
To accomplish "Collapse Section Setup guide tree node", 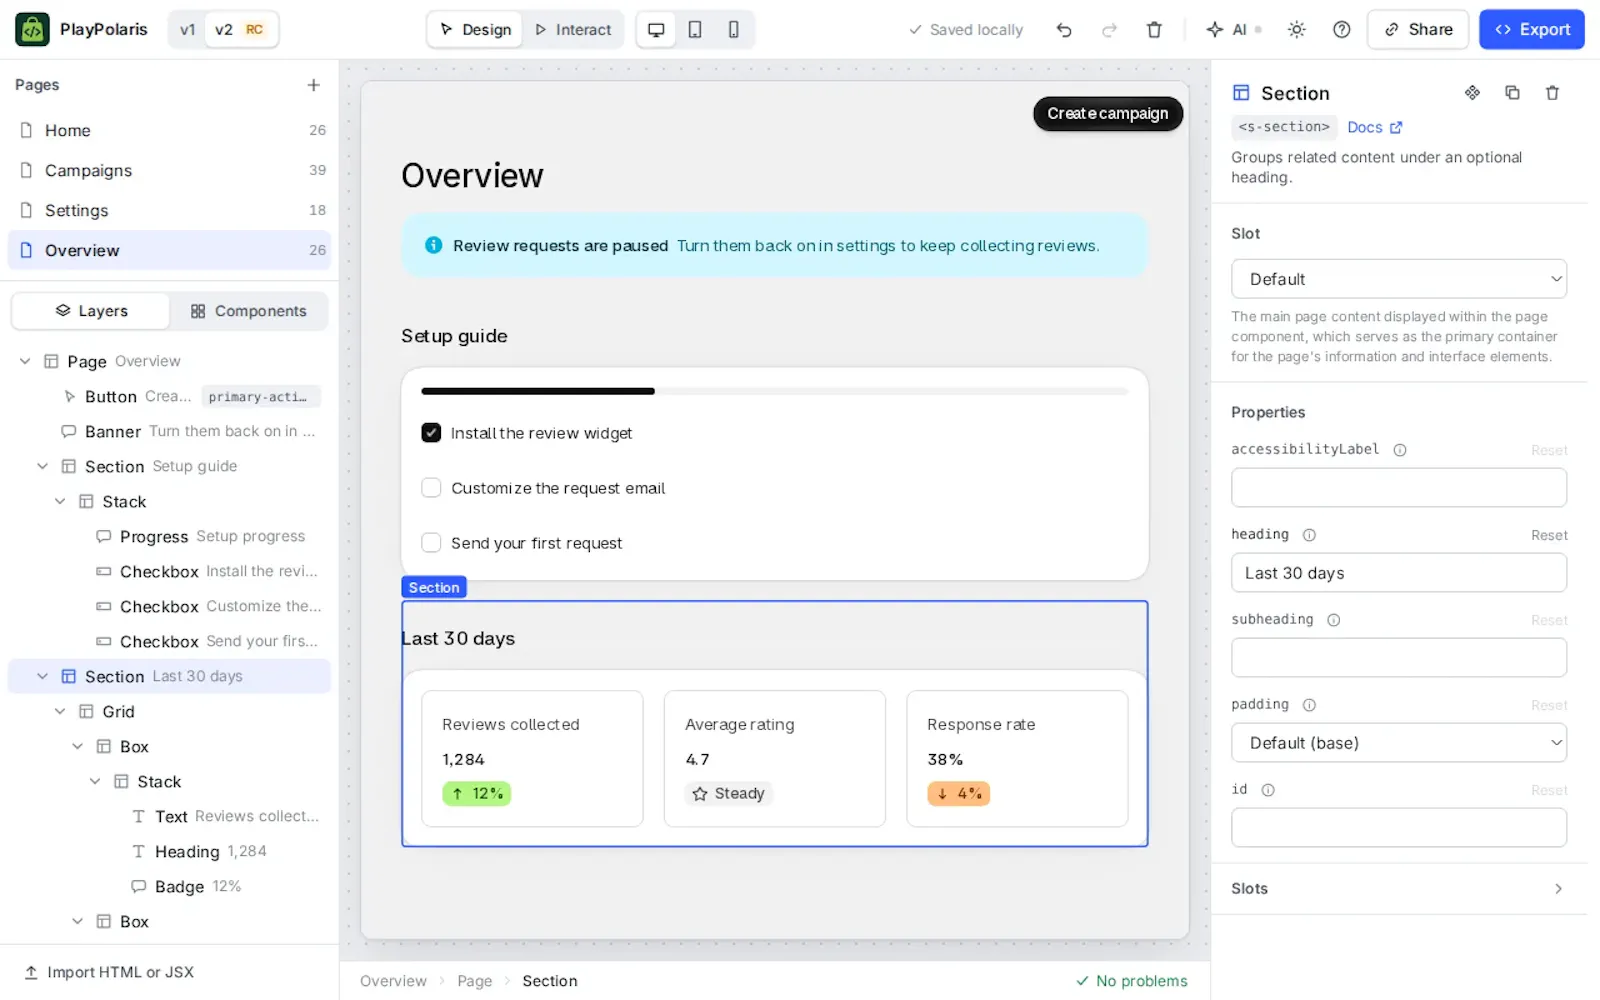I will pyautogui.click(x=42, y=466).
